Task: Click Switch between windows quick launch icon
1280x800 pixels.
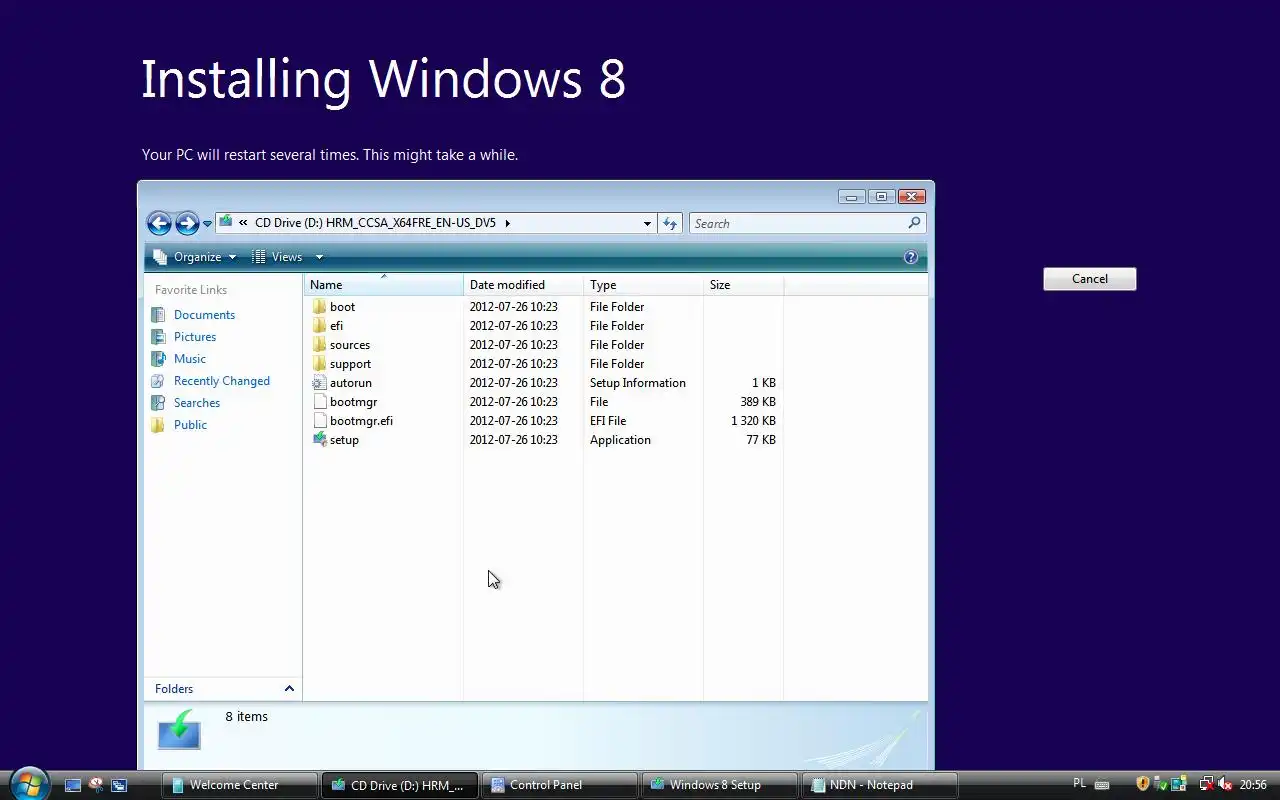Action: coord(119,785)
